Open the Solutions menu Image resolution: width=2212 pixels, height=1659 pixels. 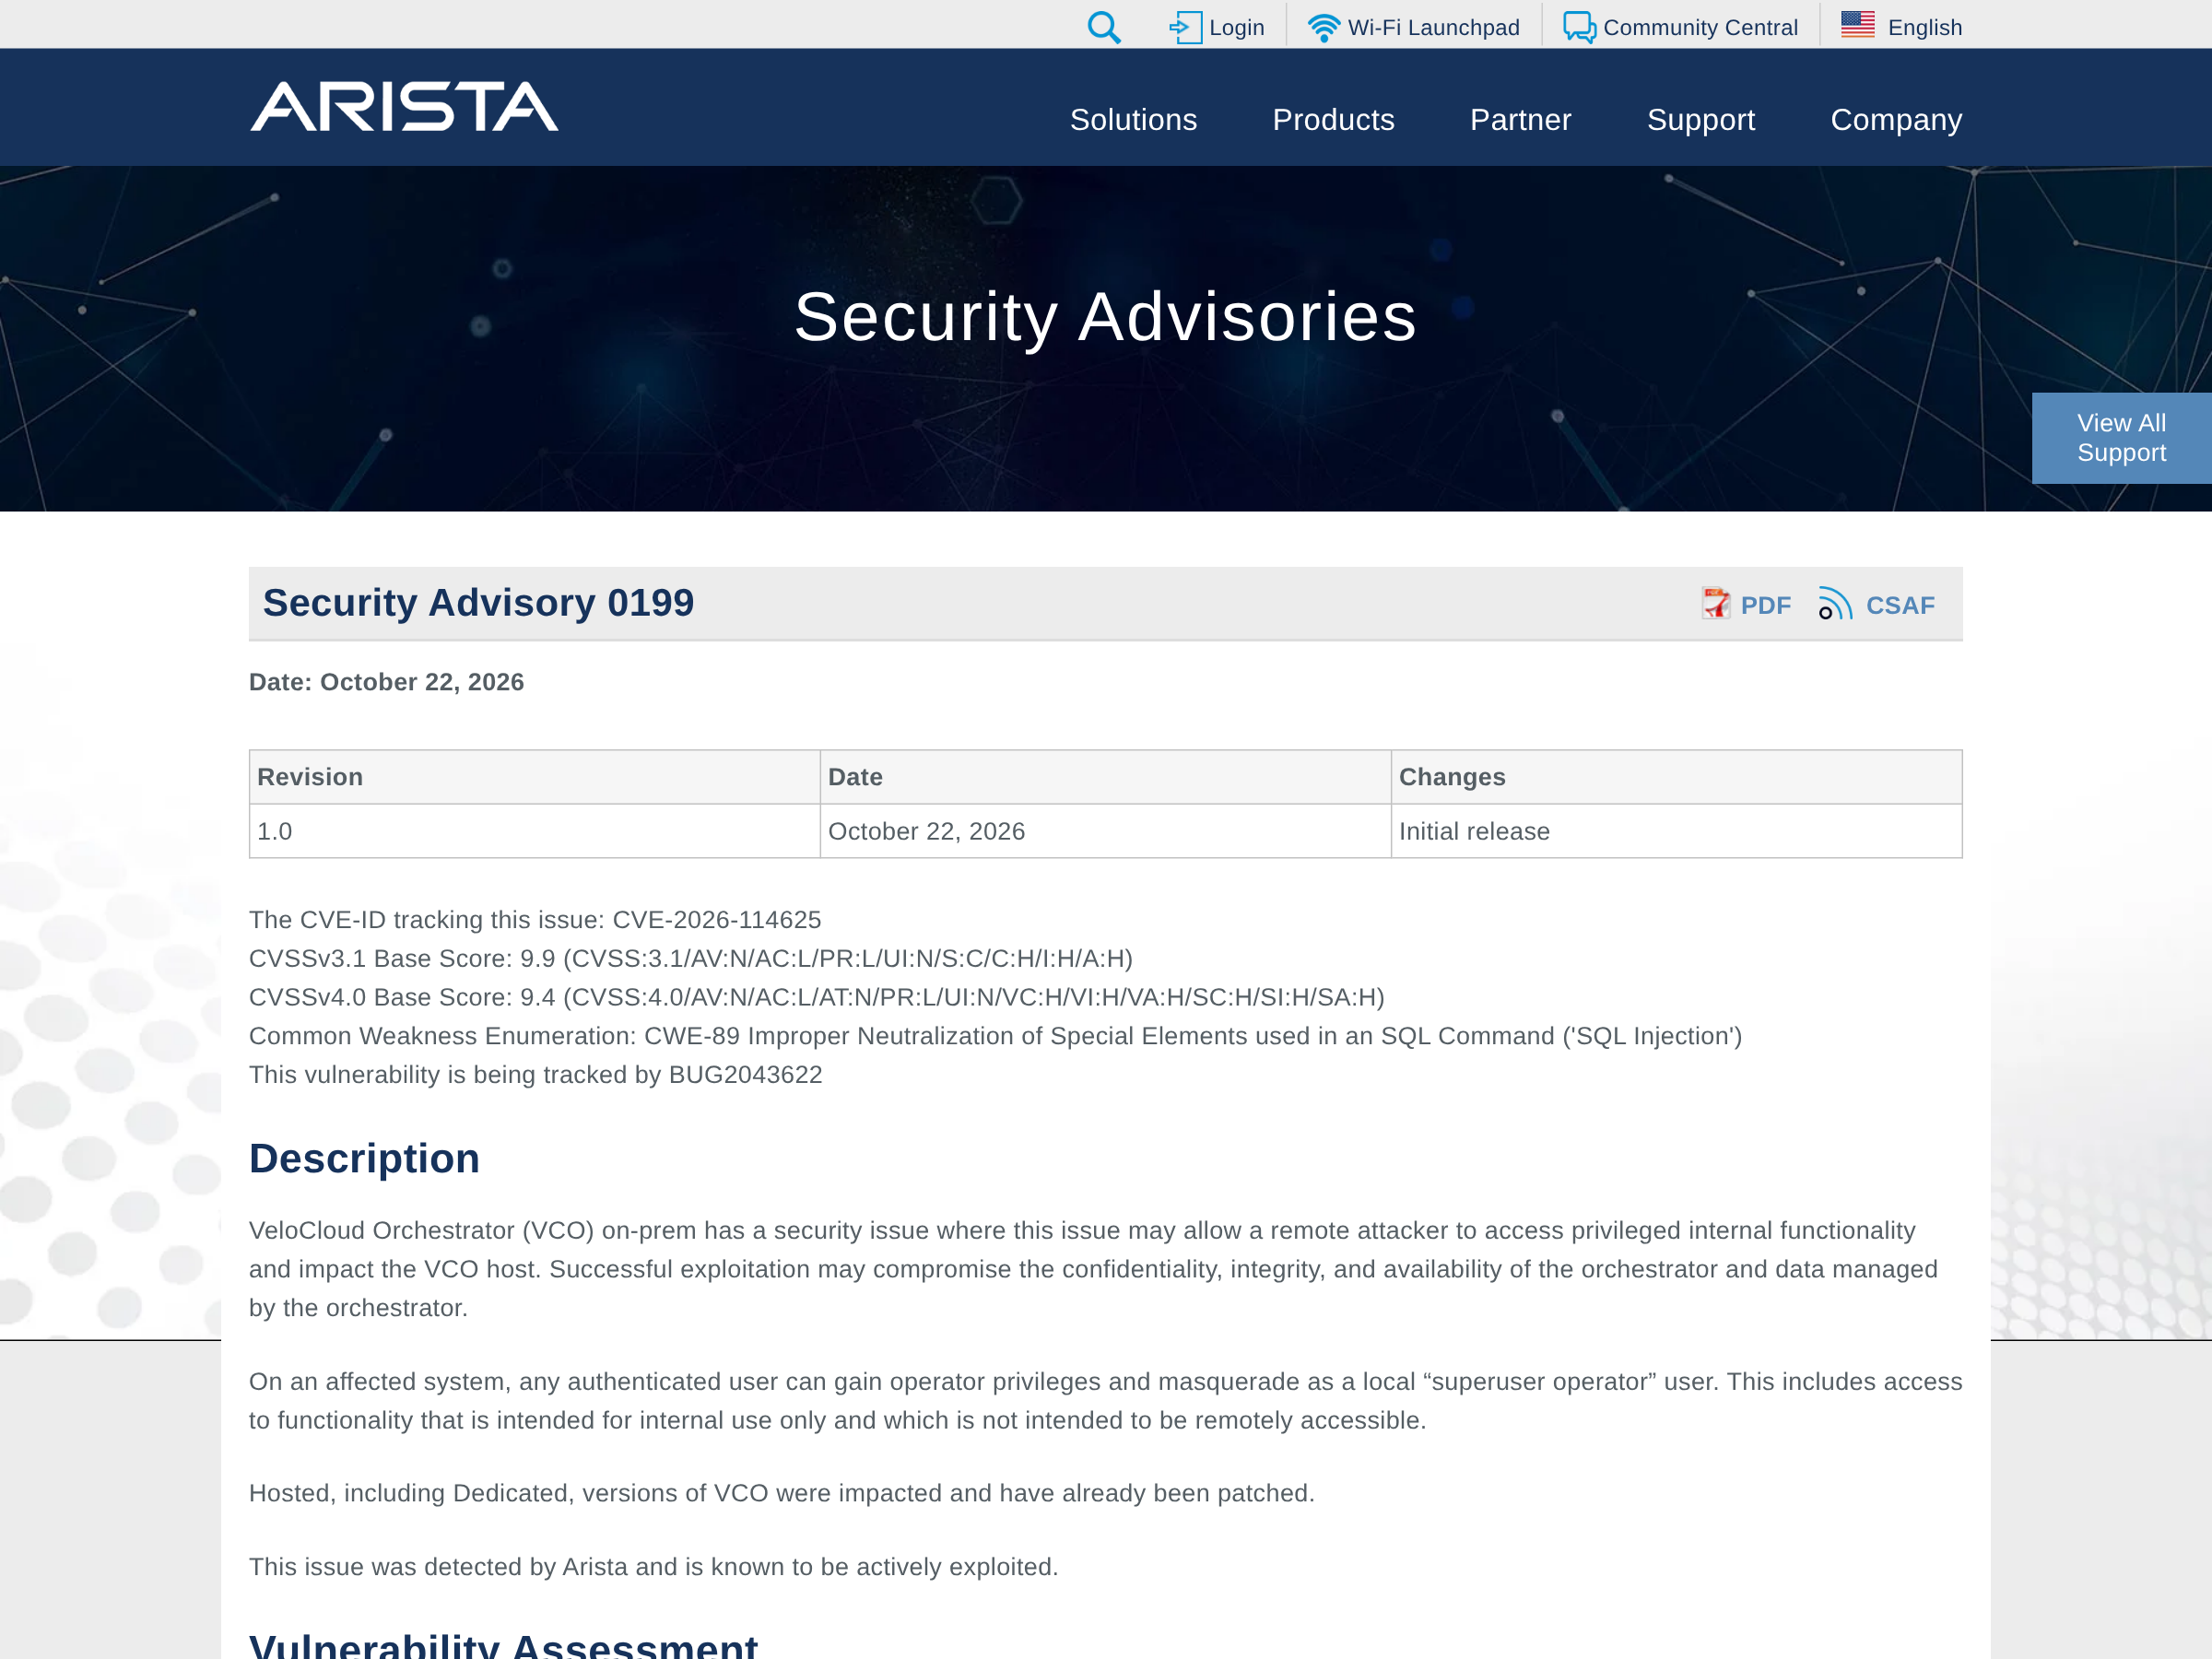[1133, 120]
